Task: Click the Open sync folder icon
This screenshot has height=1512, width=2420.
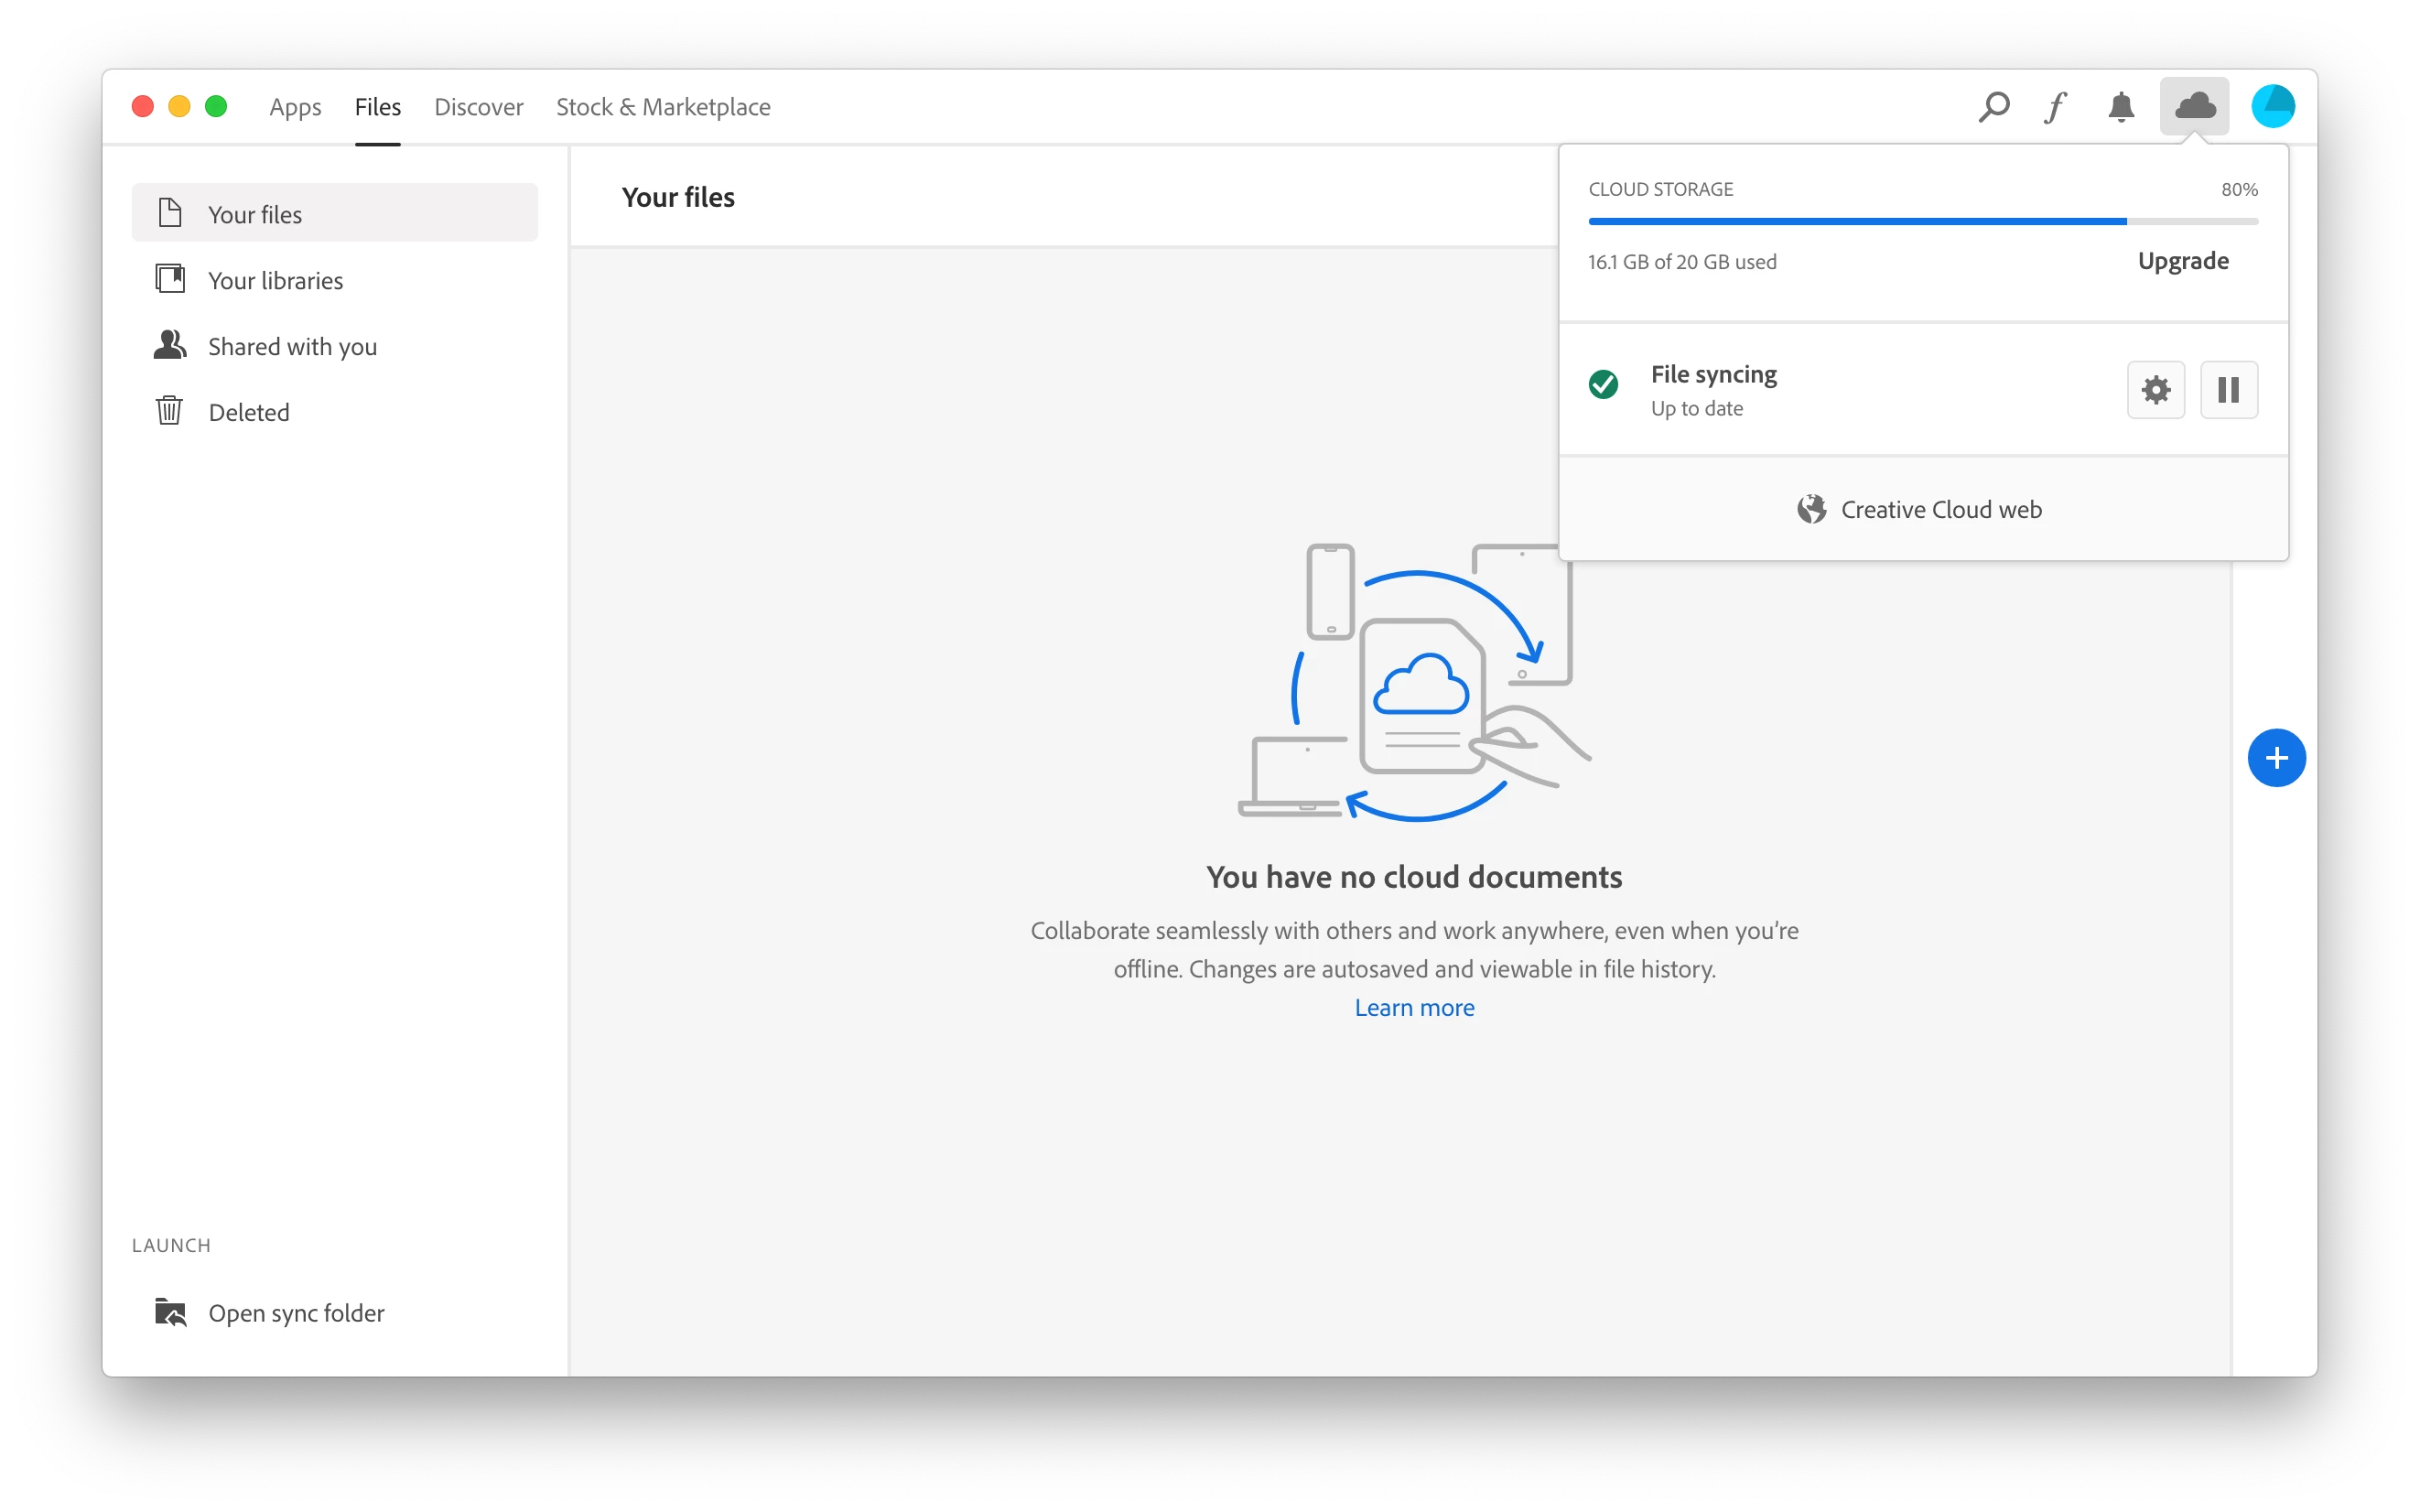Action: [x=171, y=1312]
